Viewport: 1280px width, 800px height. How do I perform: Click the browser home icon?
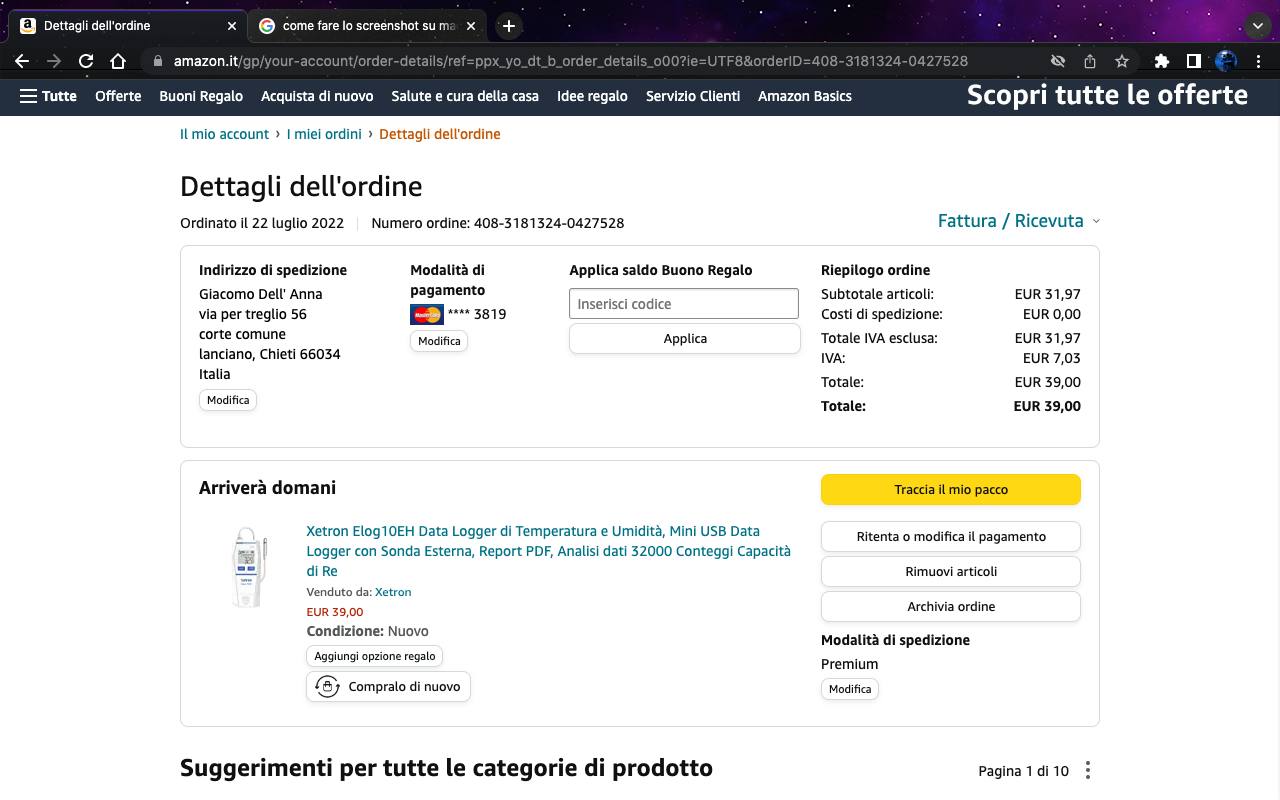tap(118, 61)
